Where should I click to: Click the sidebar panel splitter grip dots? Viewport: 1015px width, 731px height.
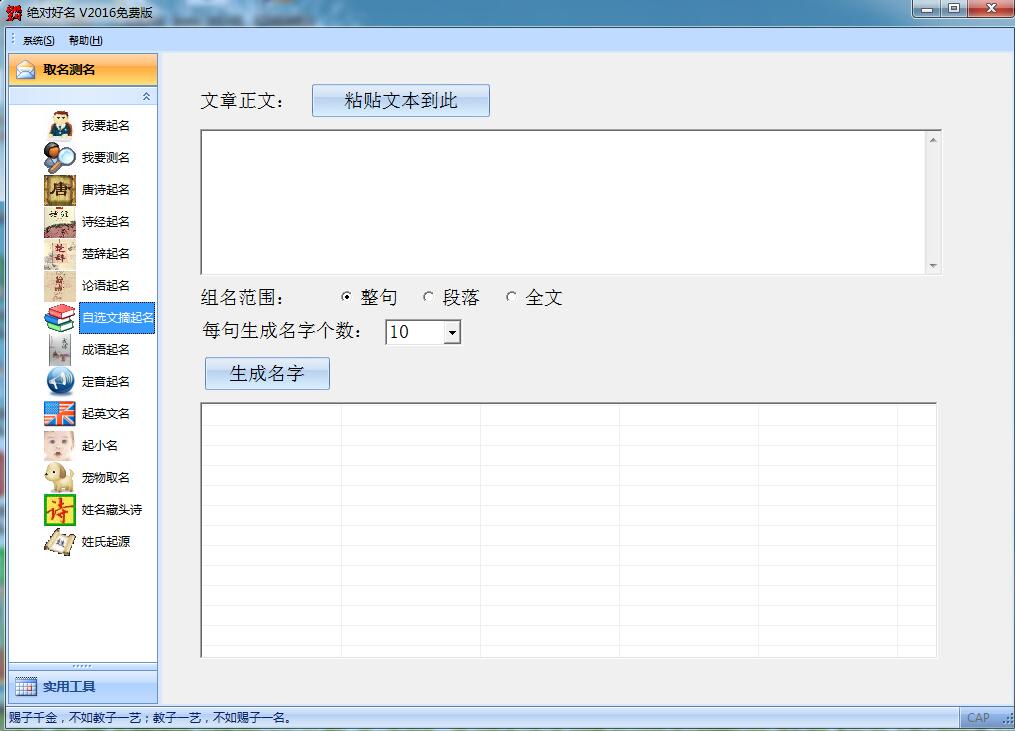[82, 666]
